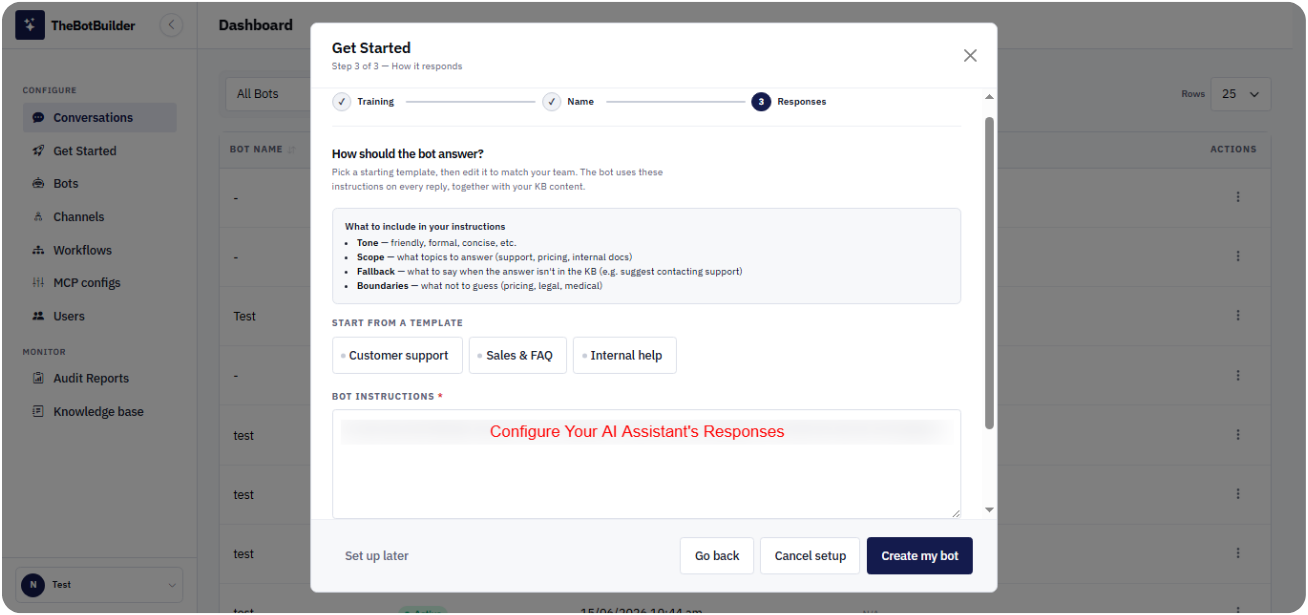Click the Bots robot icon
This screenshot has width=1308, height=615.
[x=38, y=184]
